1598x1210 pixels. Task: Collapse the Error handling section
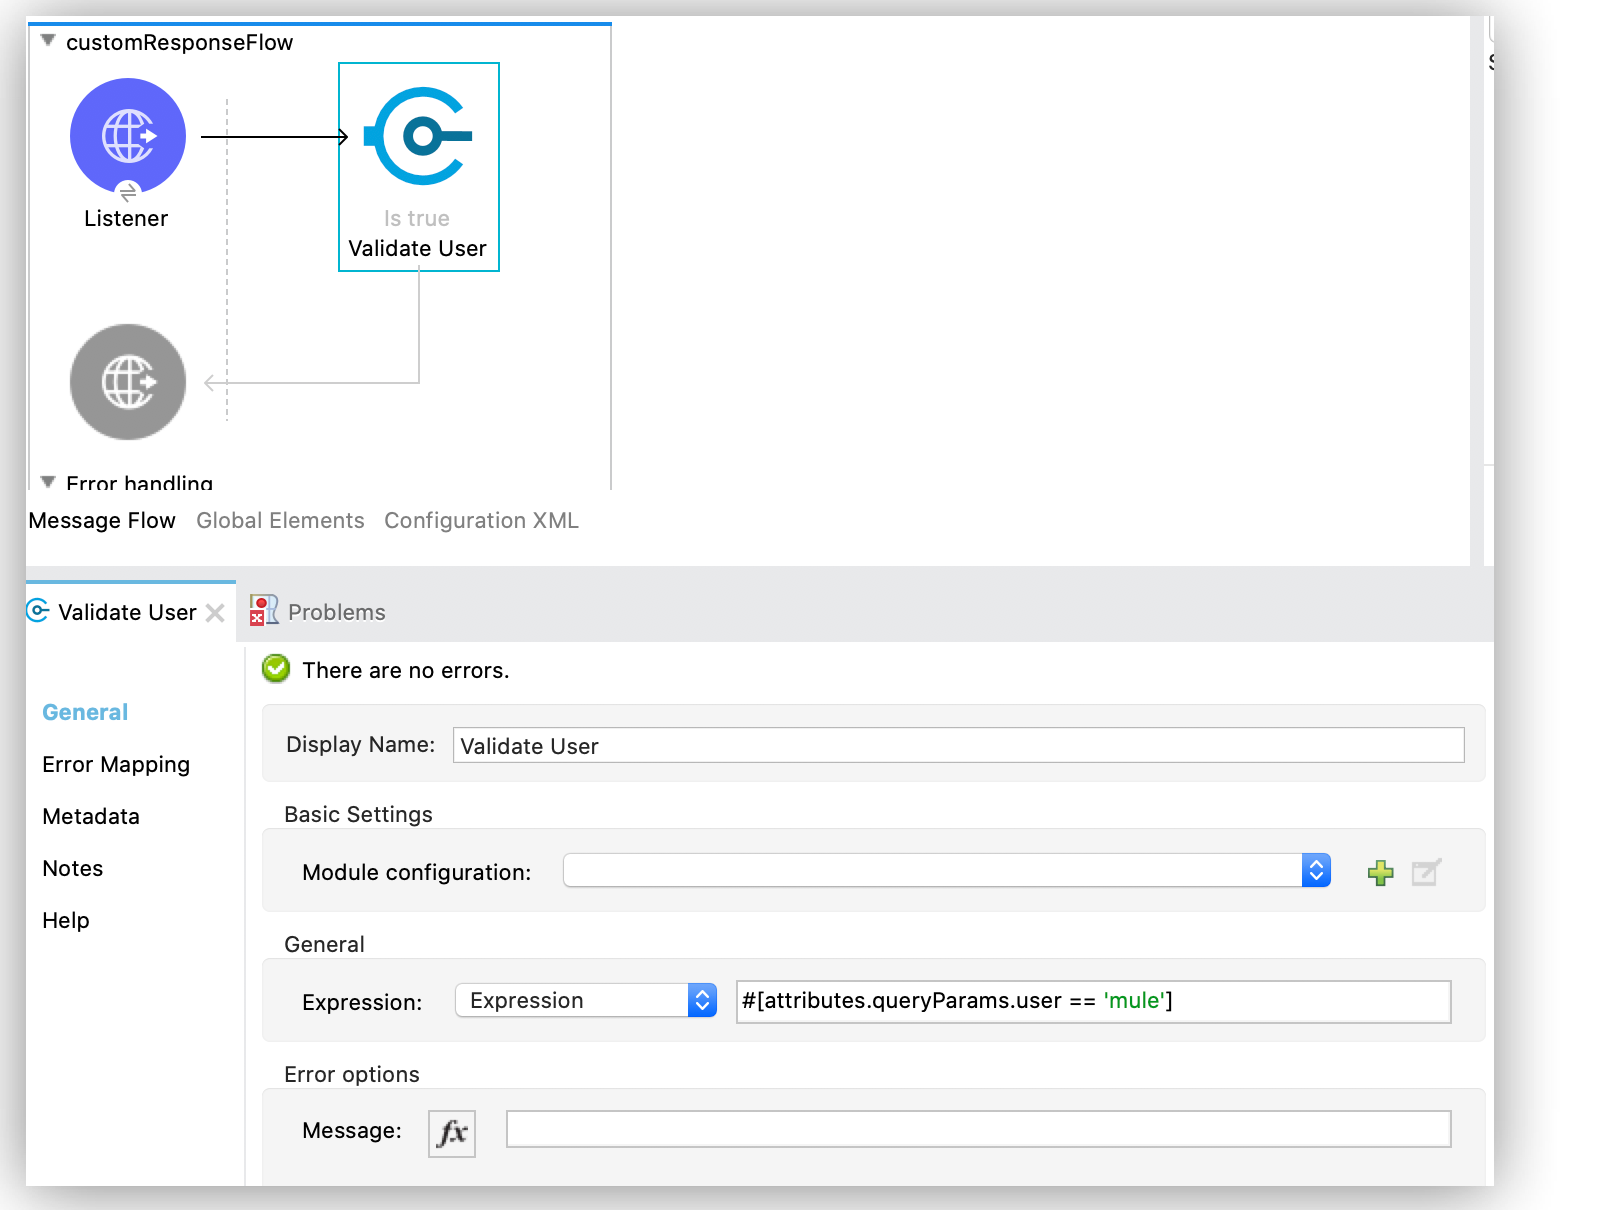coord(47,482)
